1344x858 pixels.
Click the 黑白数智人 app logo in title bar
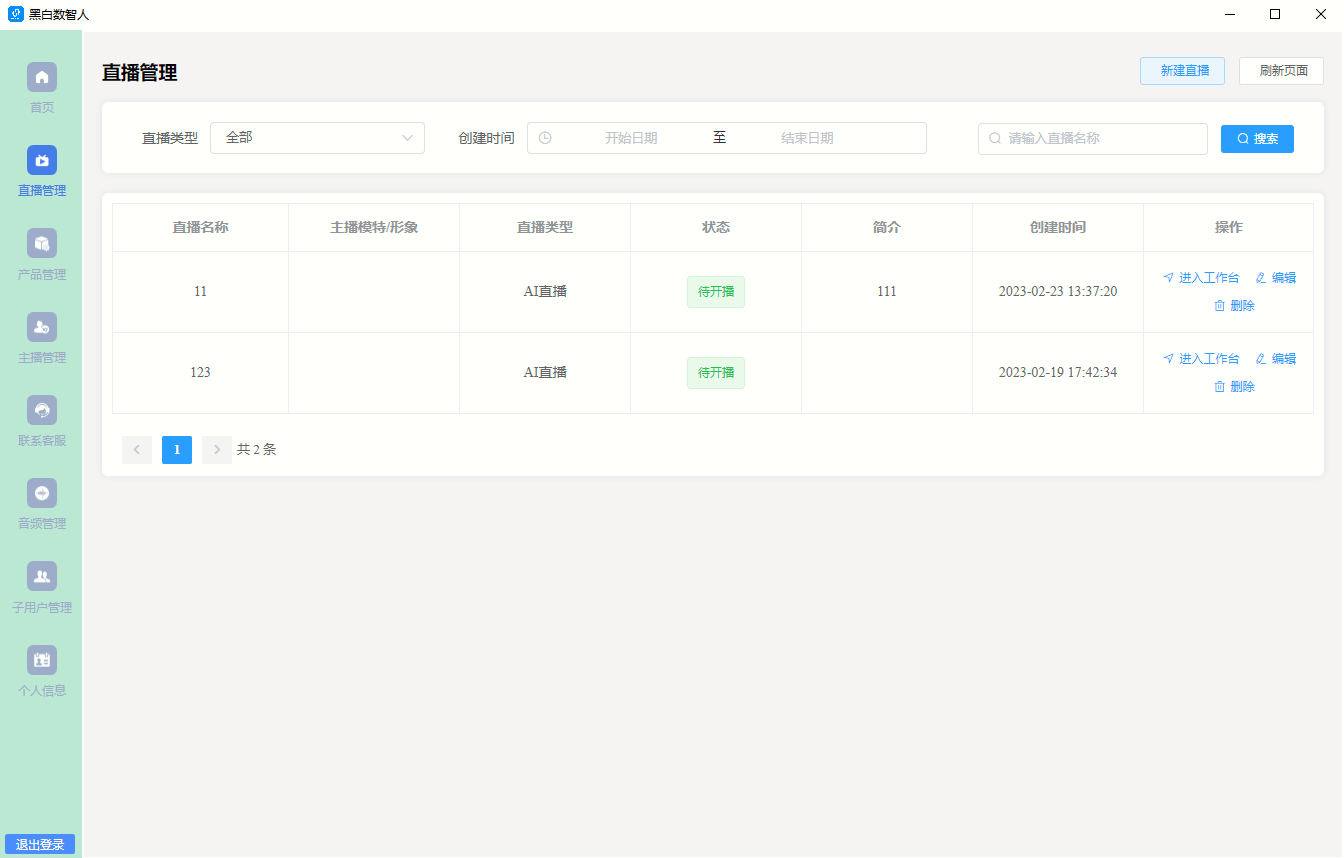coord(15,14)
